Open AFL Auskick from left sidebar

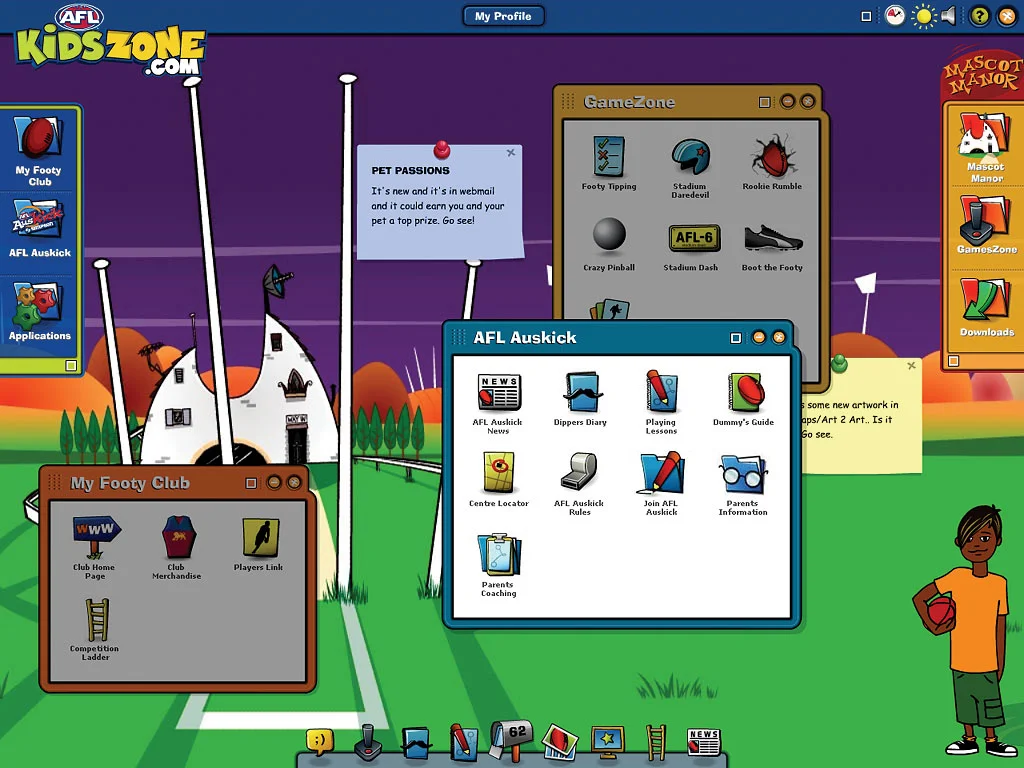(x=40, y=229)
